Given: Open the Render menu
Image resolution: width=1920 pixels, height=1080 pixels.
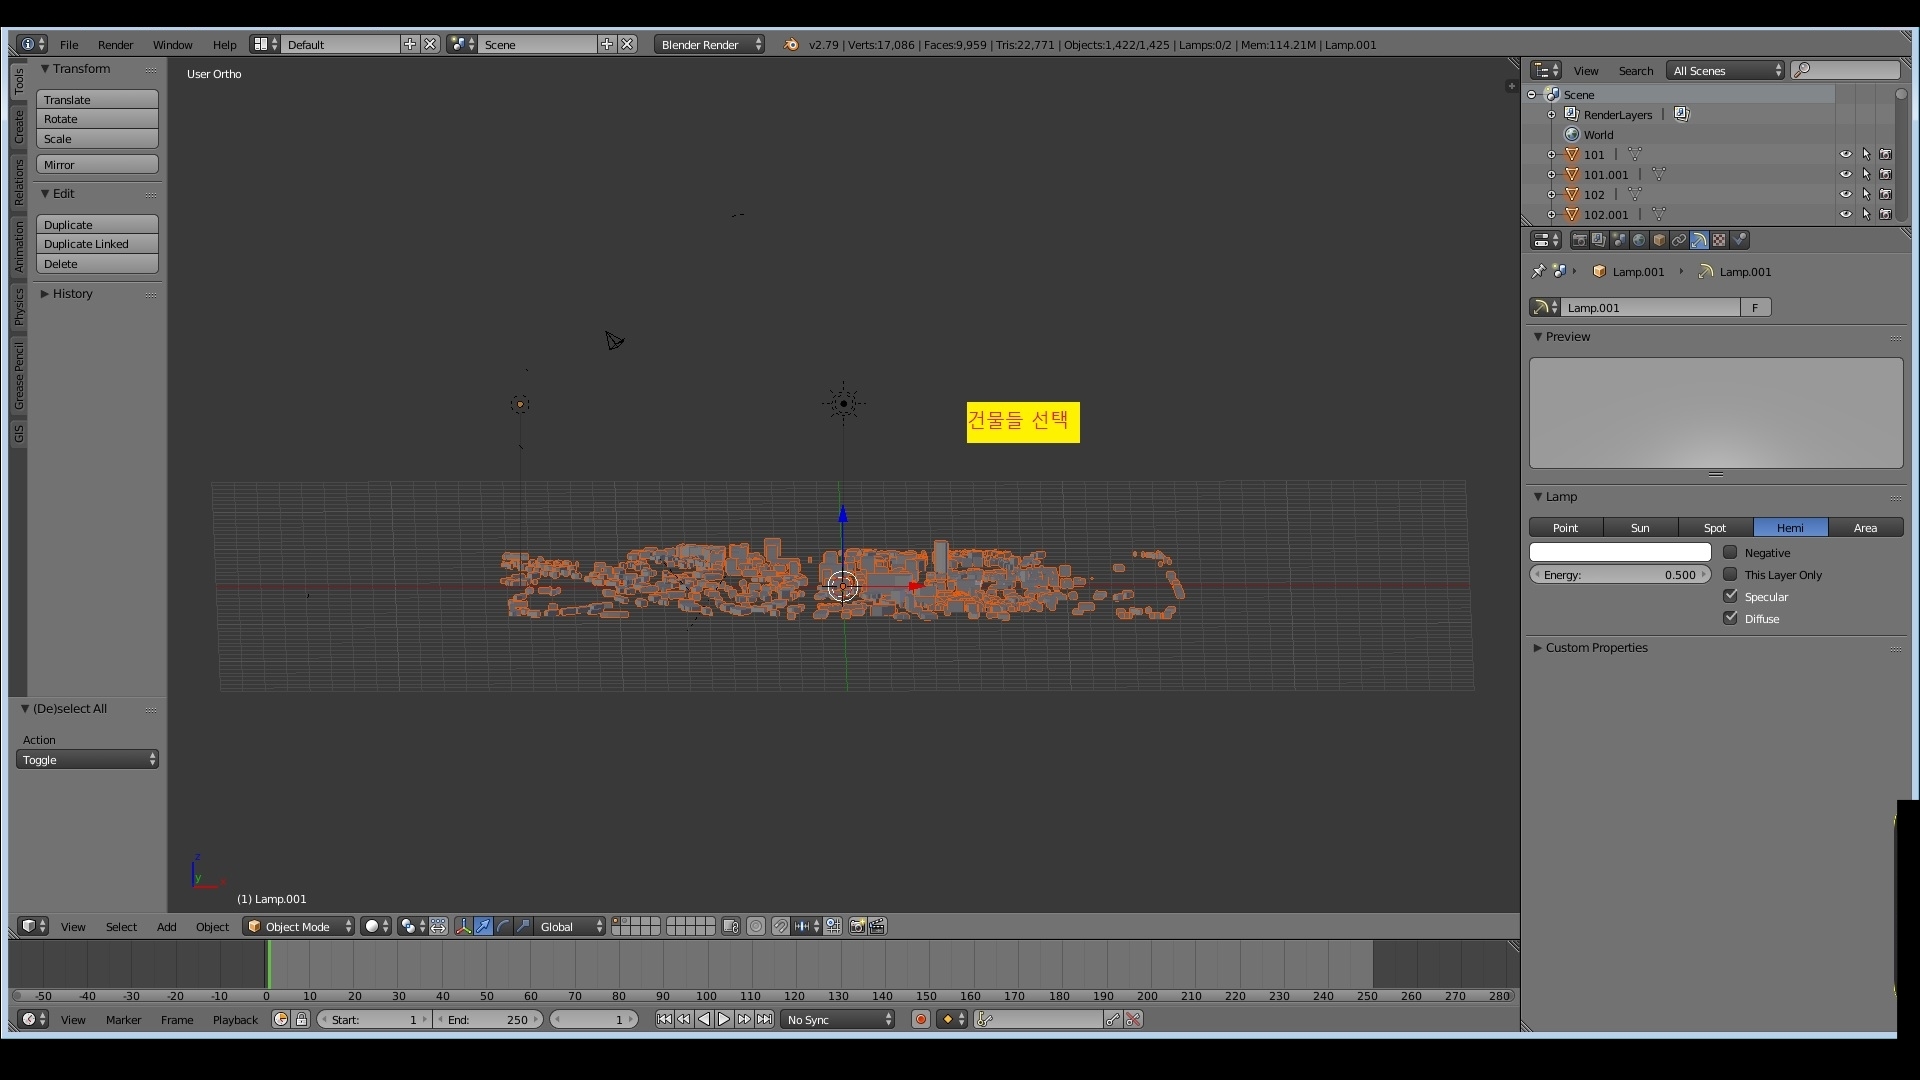Looking at the screenshot, I should (116, 44).
